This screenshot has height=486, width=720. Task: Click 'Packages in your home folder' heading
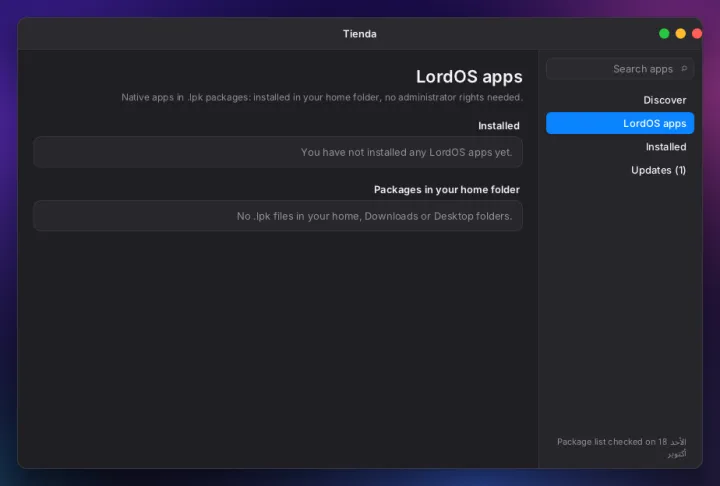point(447,190)
